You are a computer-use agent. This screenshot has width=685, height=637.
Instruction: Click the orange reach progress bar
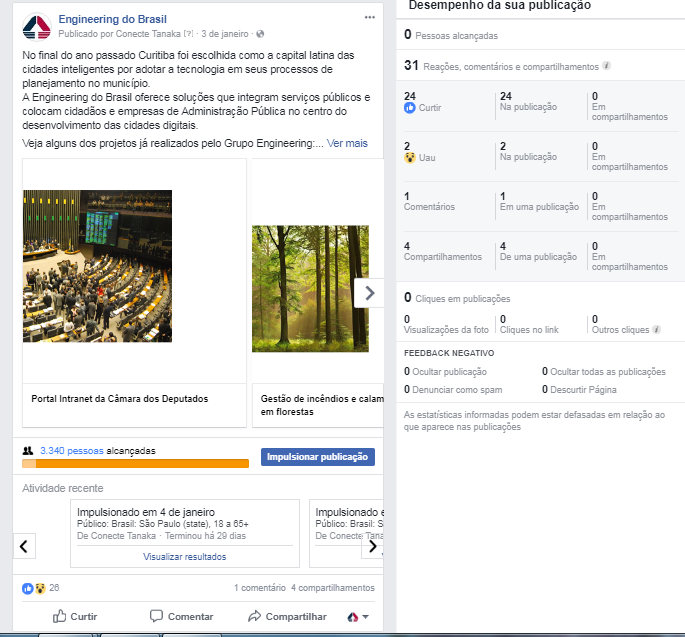(135, 464)
